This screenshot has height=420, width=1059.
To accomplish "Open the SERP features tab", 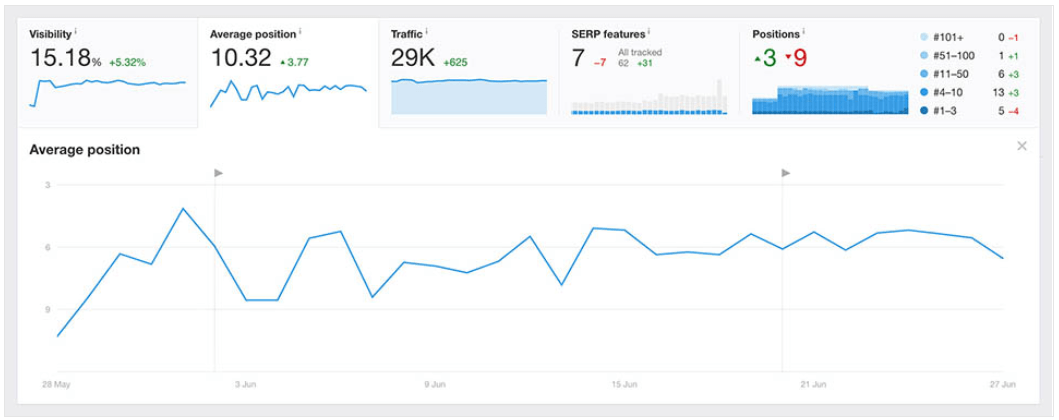I will pyautogui.click(x=649, y=71).
